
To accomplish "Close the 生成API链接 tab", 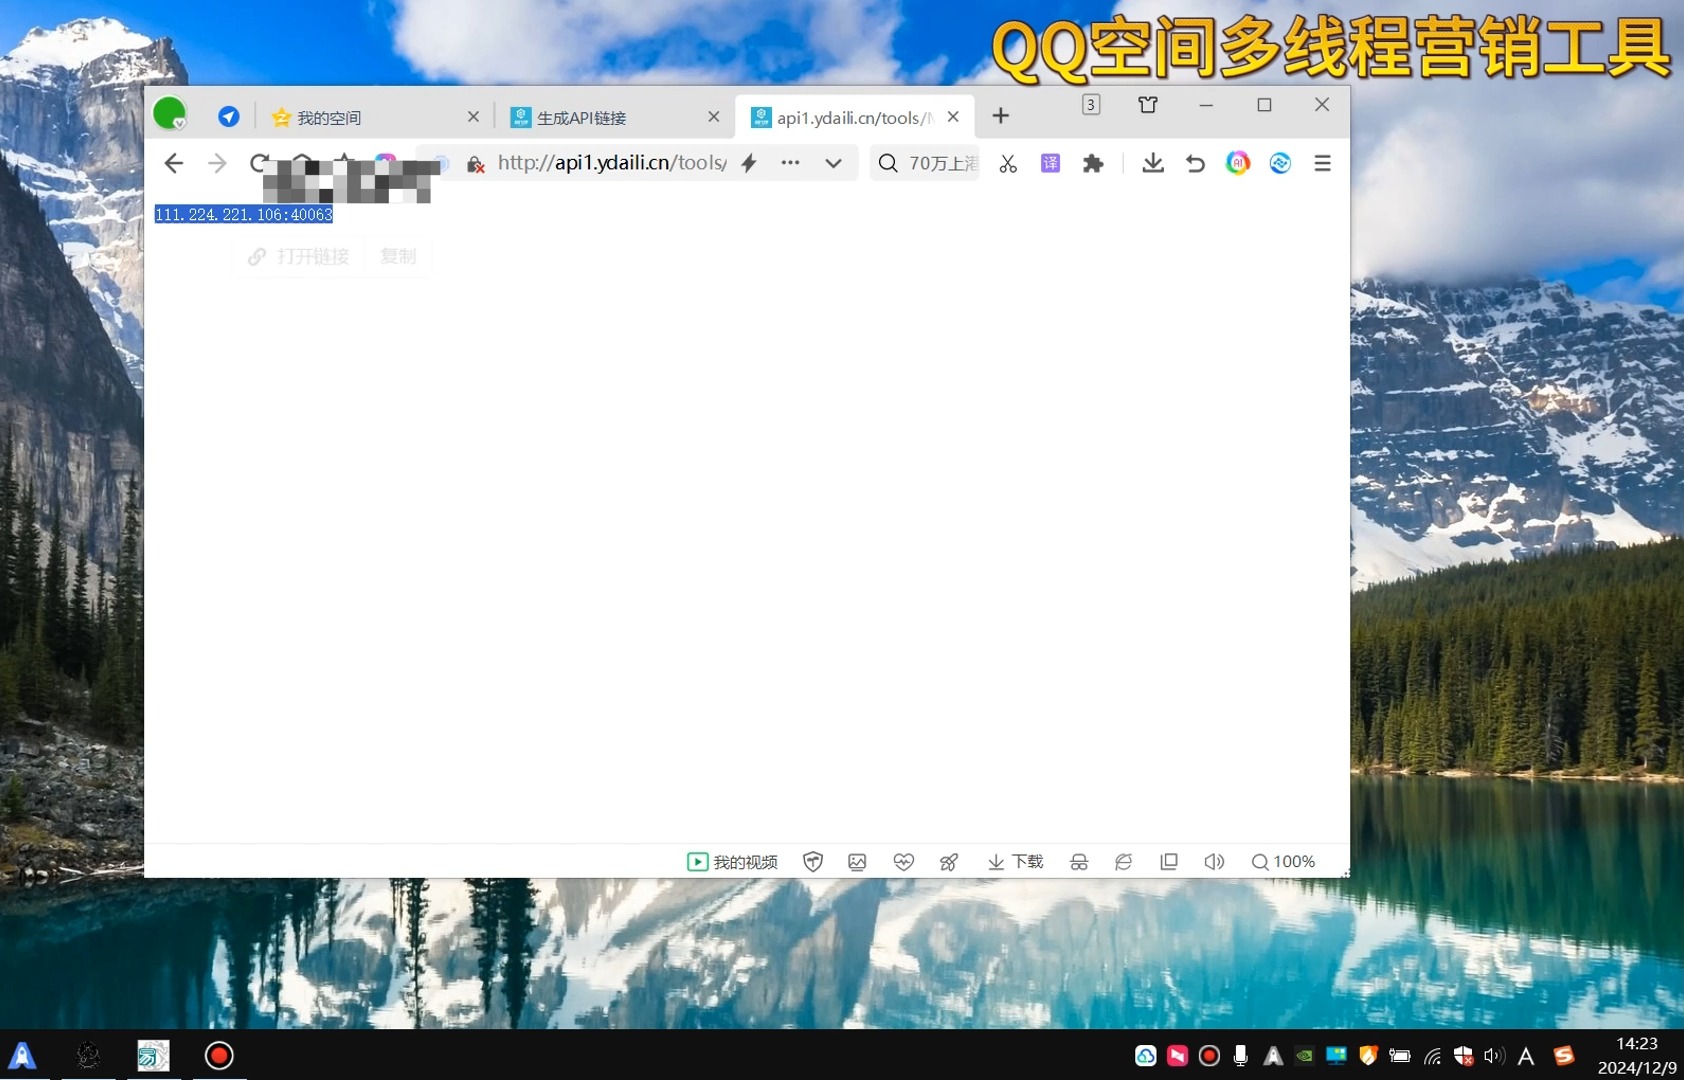I will (714, 117).
